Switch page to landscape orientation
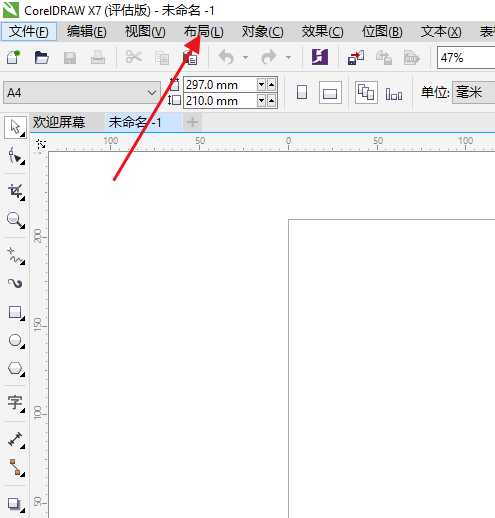This screenshot has width=495, height=518. click(330, 93)
